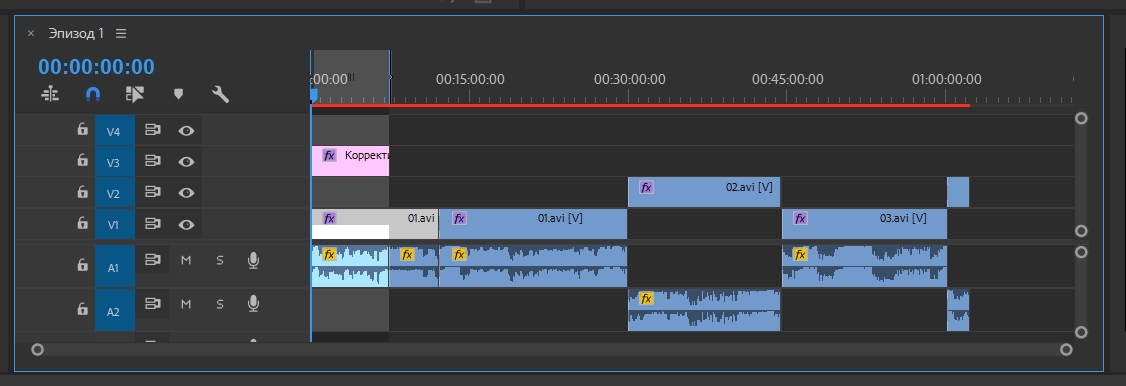Open timeline display settings wrench
Viewport: 1126px width, 386px height.
[x=220, y=94]
